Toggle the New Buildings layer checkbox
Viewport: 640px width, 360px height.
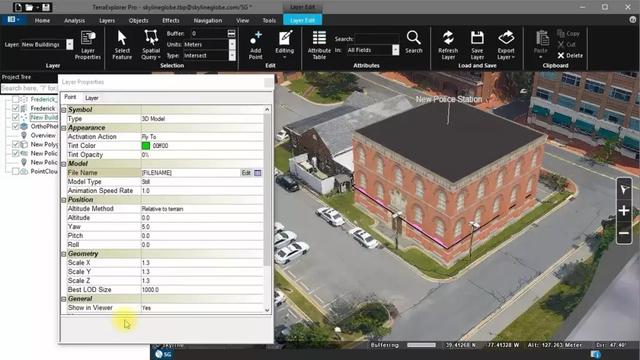[16, 117]
